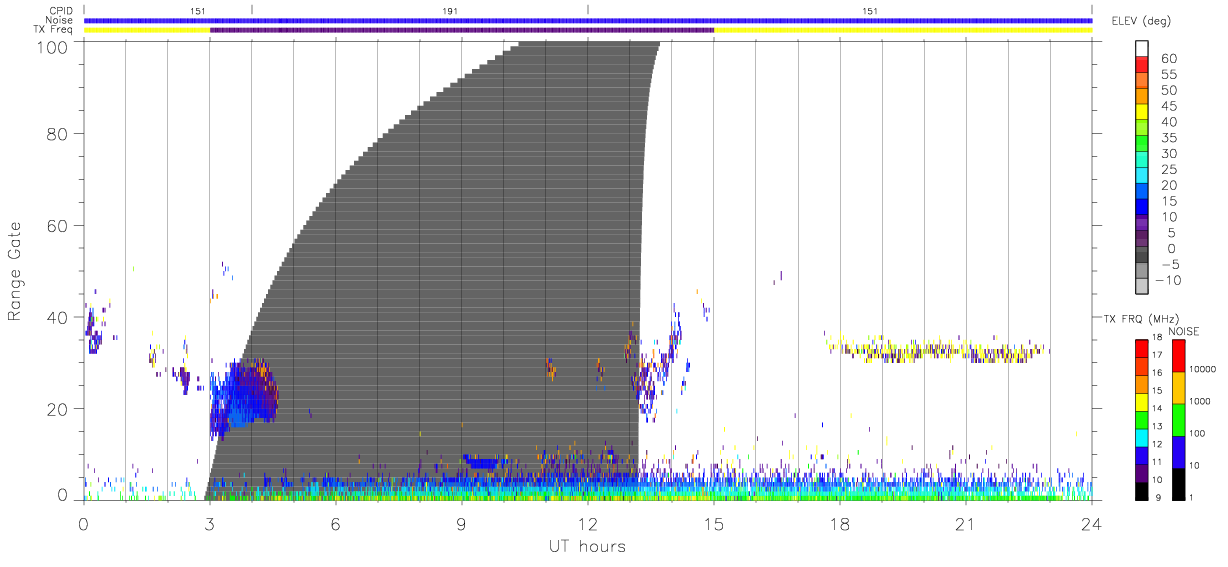Click the 25 label in ELEV legend

(1171, 169)
